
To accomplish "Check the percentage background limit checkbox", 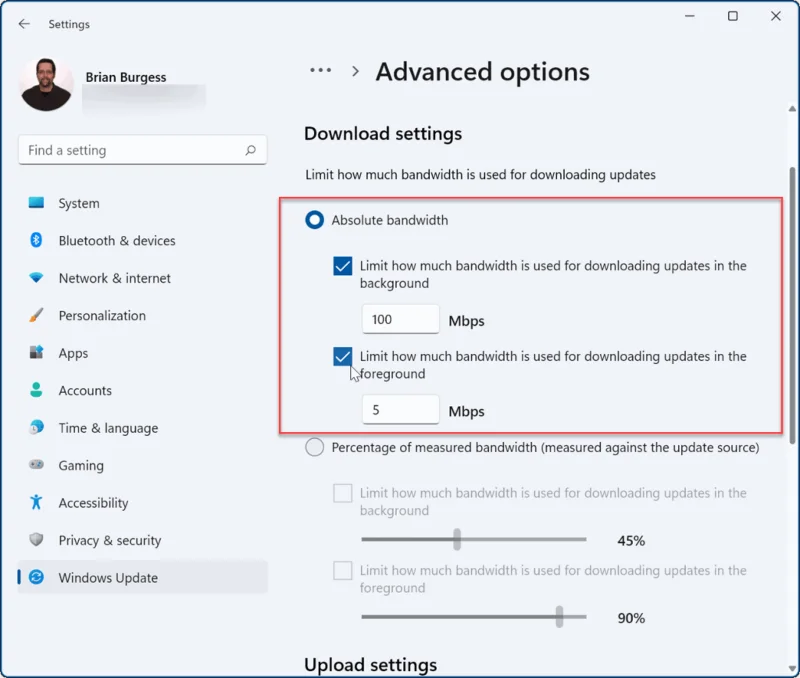I will tap(342, 493).
